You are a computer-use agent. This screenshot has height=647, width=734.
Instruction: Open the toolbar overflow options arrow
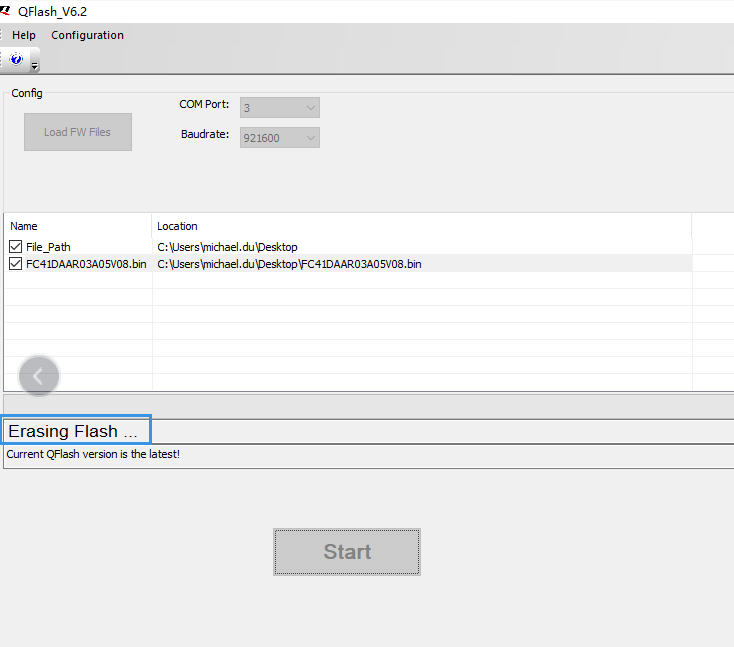point(35,67)
